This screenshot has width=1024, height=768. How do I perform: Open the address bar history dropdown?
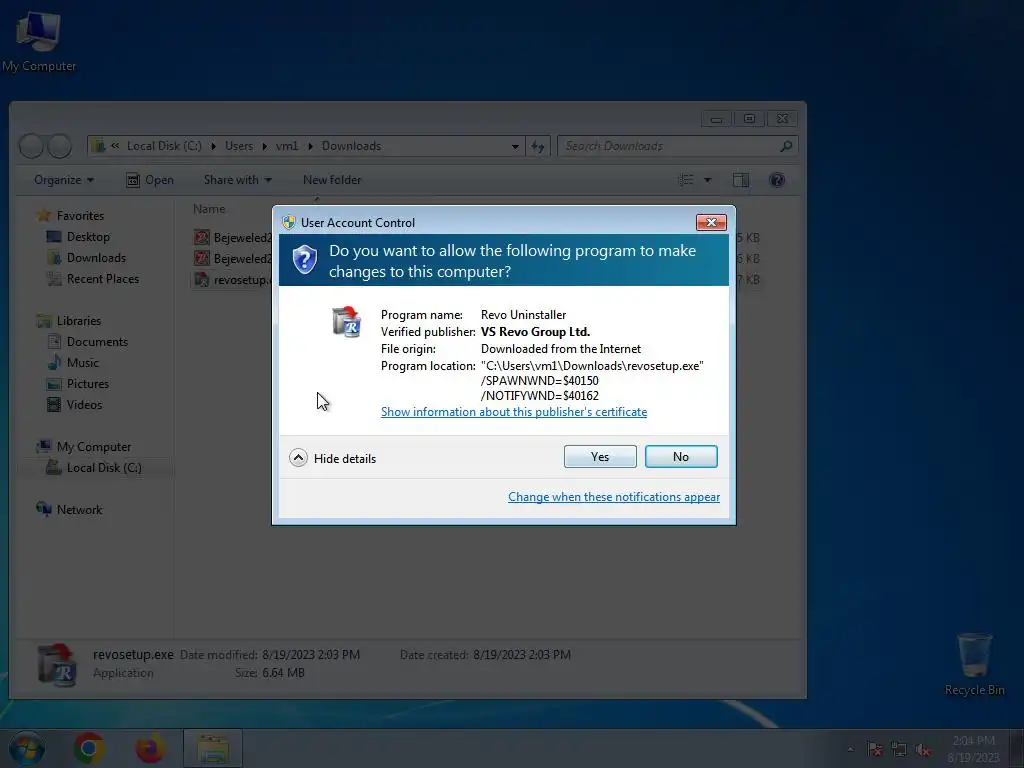click(515, 146)
